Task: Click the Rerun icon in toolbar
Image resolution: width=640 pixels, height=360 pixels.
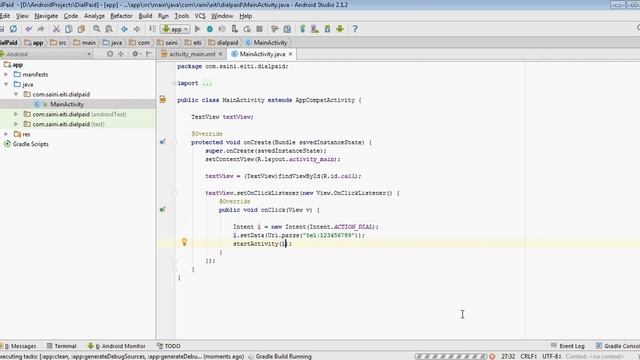Action: pos(247,29)
